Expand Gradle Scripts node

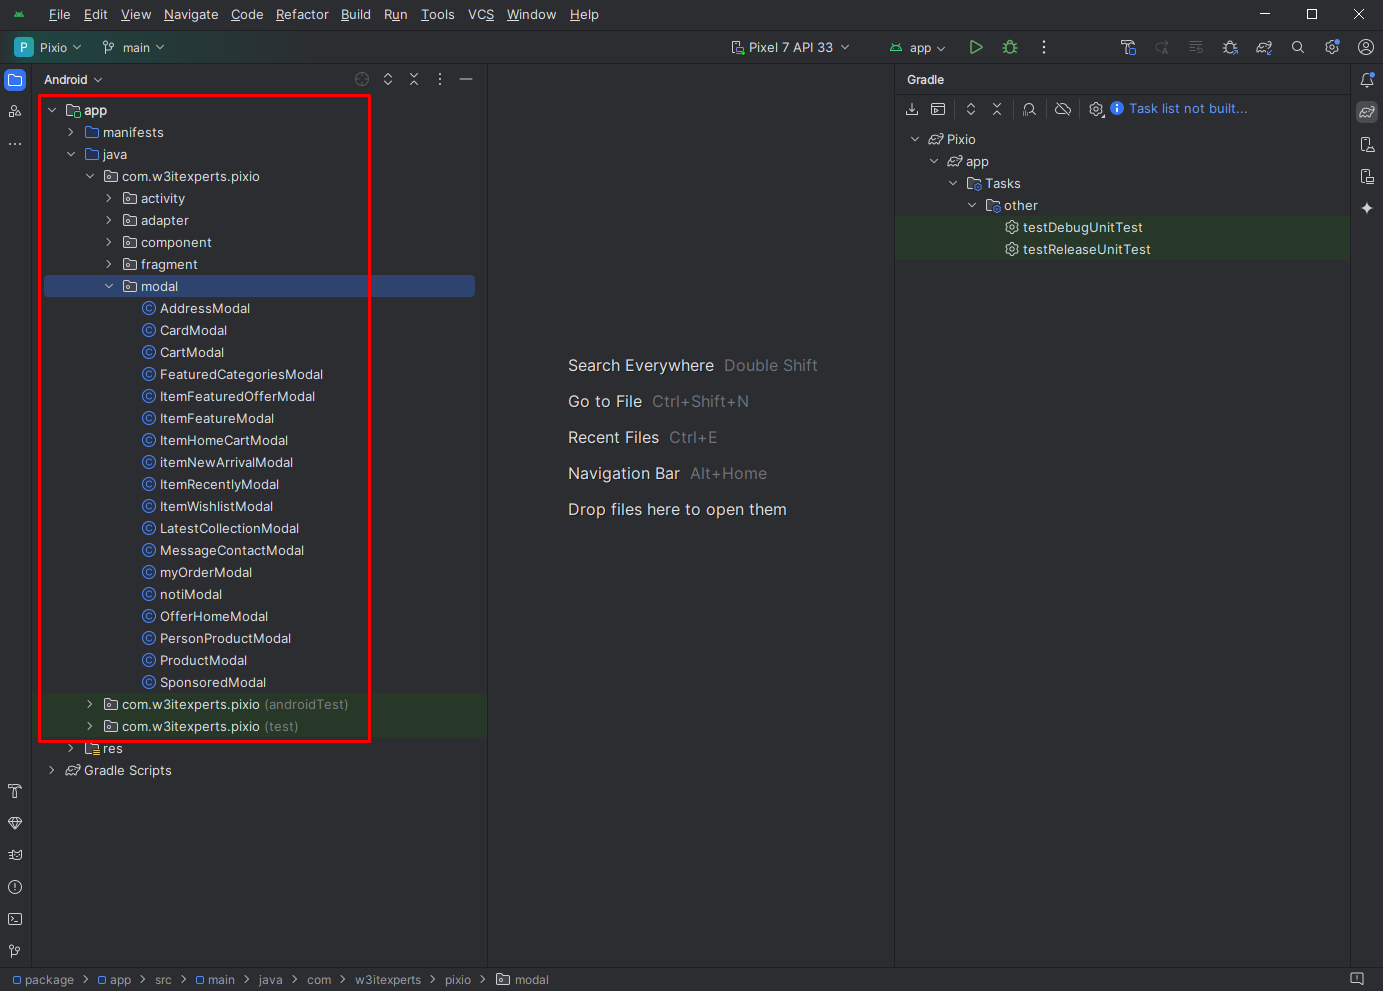click(x=52, y=770)
